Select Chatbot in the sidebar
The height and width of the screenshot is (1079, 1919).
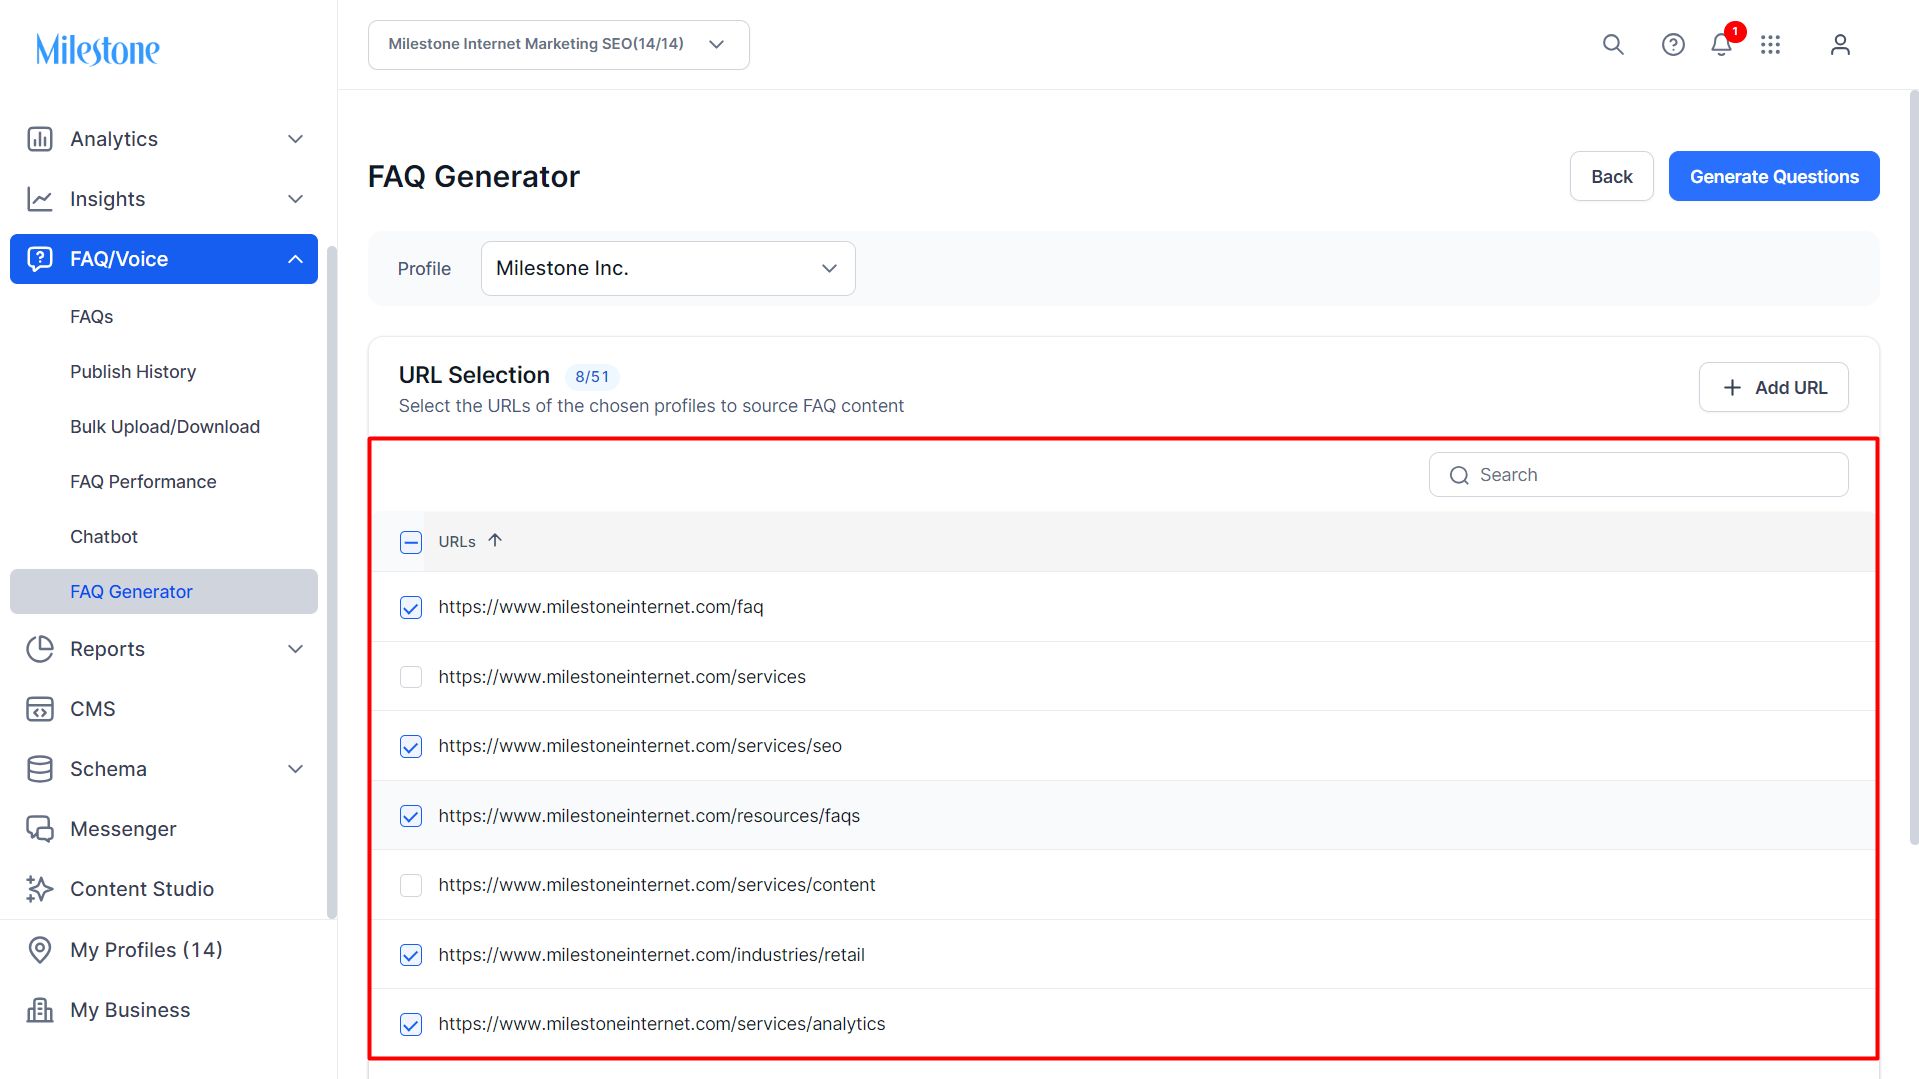click(104, 537)
